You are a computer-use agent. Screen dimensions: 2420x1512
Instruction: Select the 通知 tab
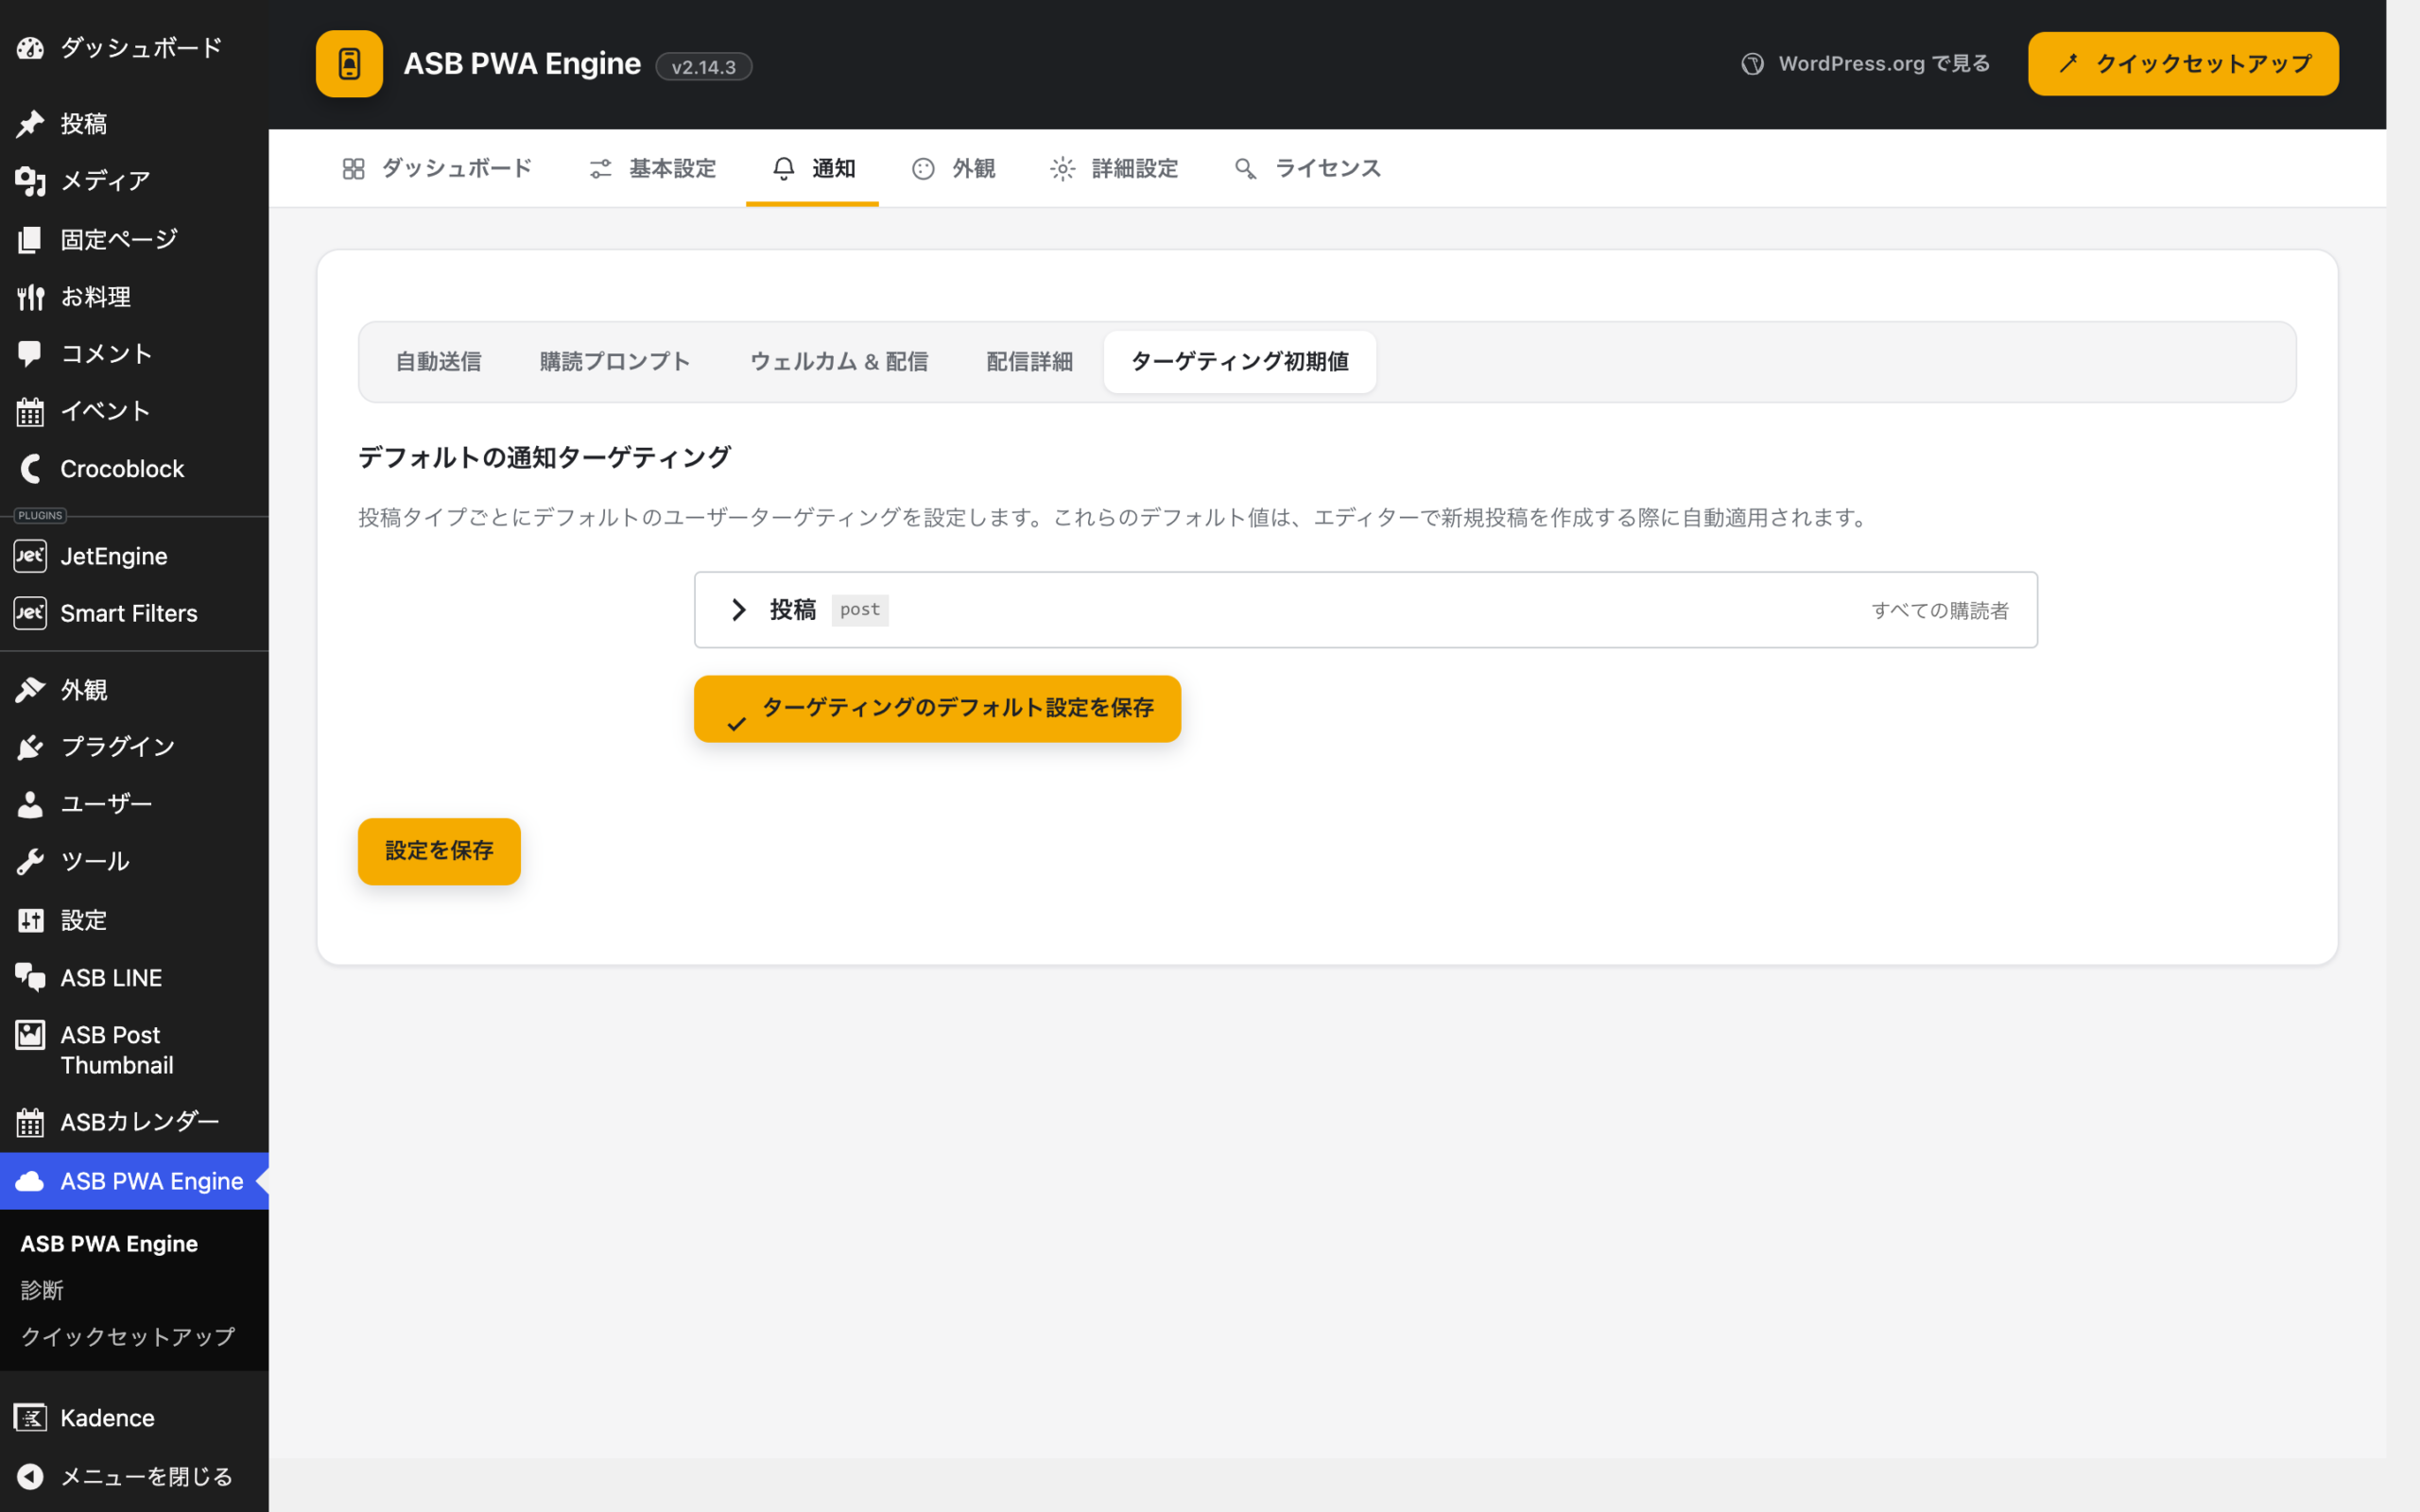[813, 168]
